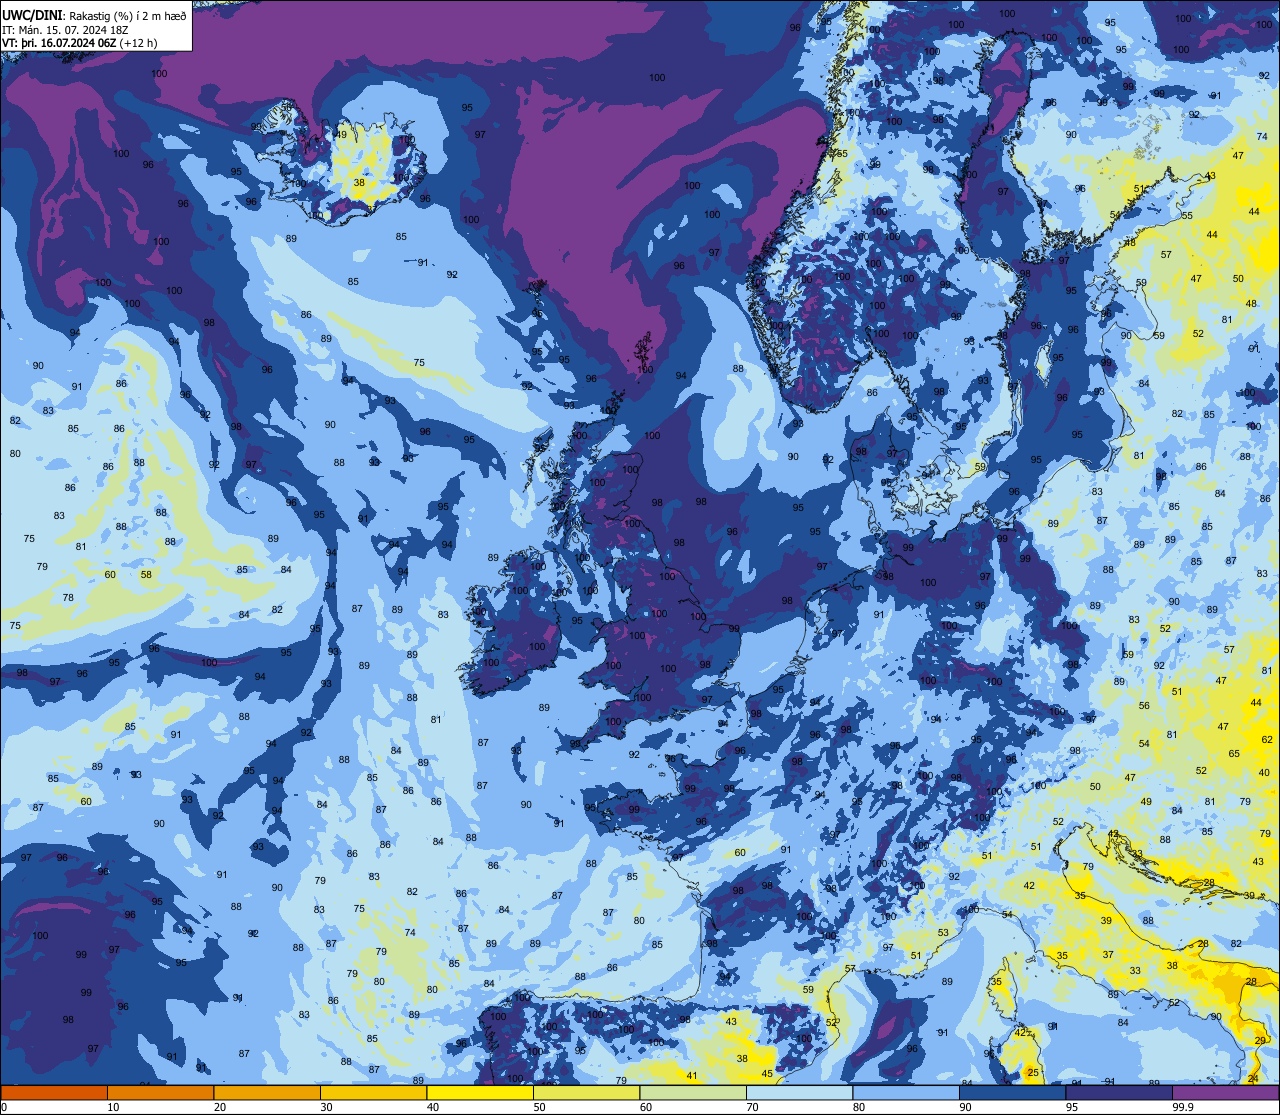This screenshot has width=1280, height=1115.
Task: Click the 50–60 legend color segment
Action: pyautogui.click(x=586, y=1092)
